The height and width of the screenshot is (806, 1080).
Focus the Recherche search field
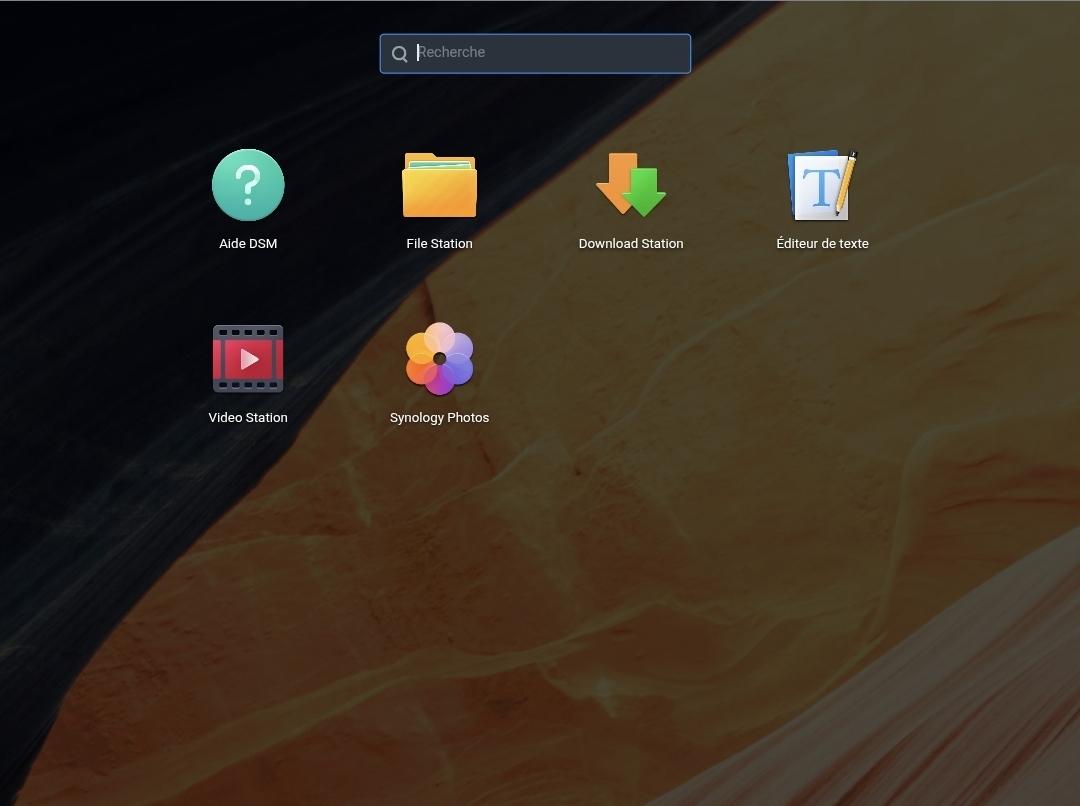[x=535, y=54]
